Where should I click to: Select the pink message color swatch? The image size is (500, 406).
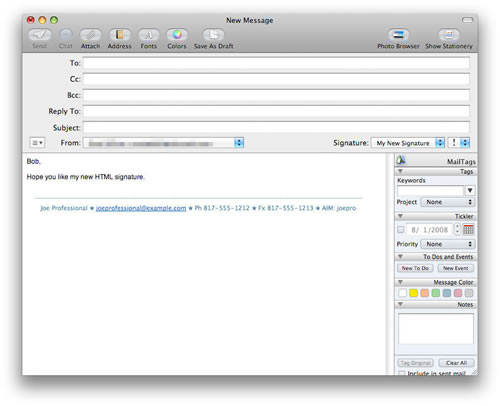458,293
